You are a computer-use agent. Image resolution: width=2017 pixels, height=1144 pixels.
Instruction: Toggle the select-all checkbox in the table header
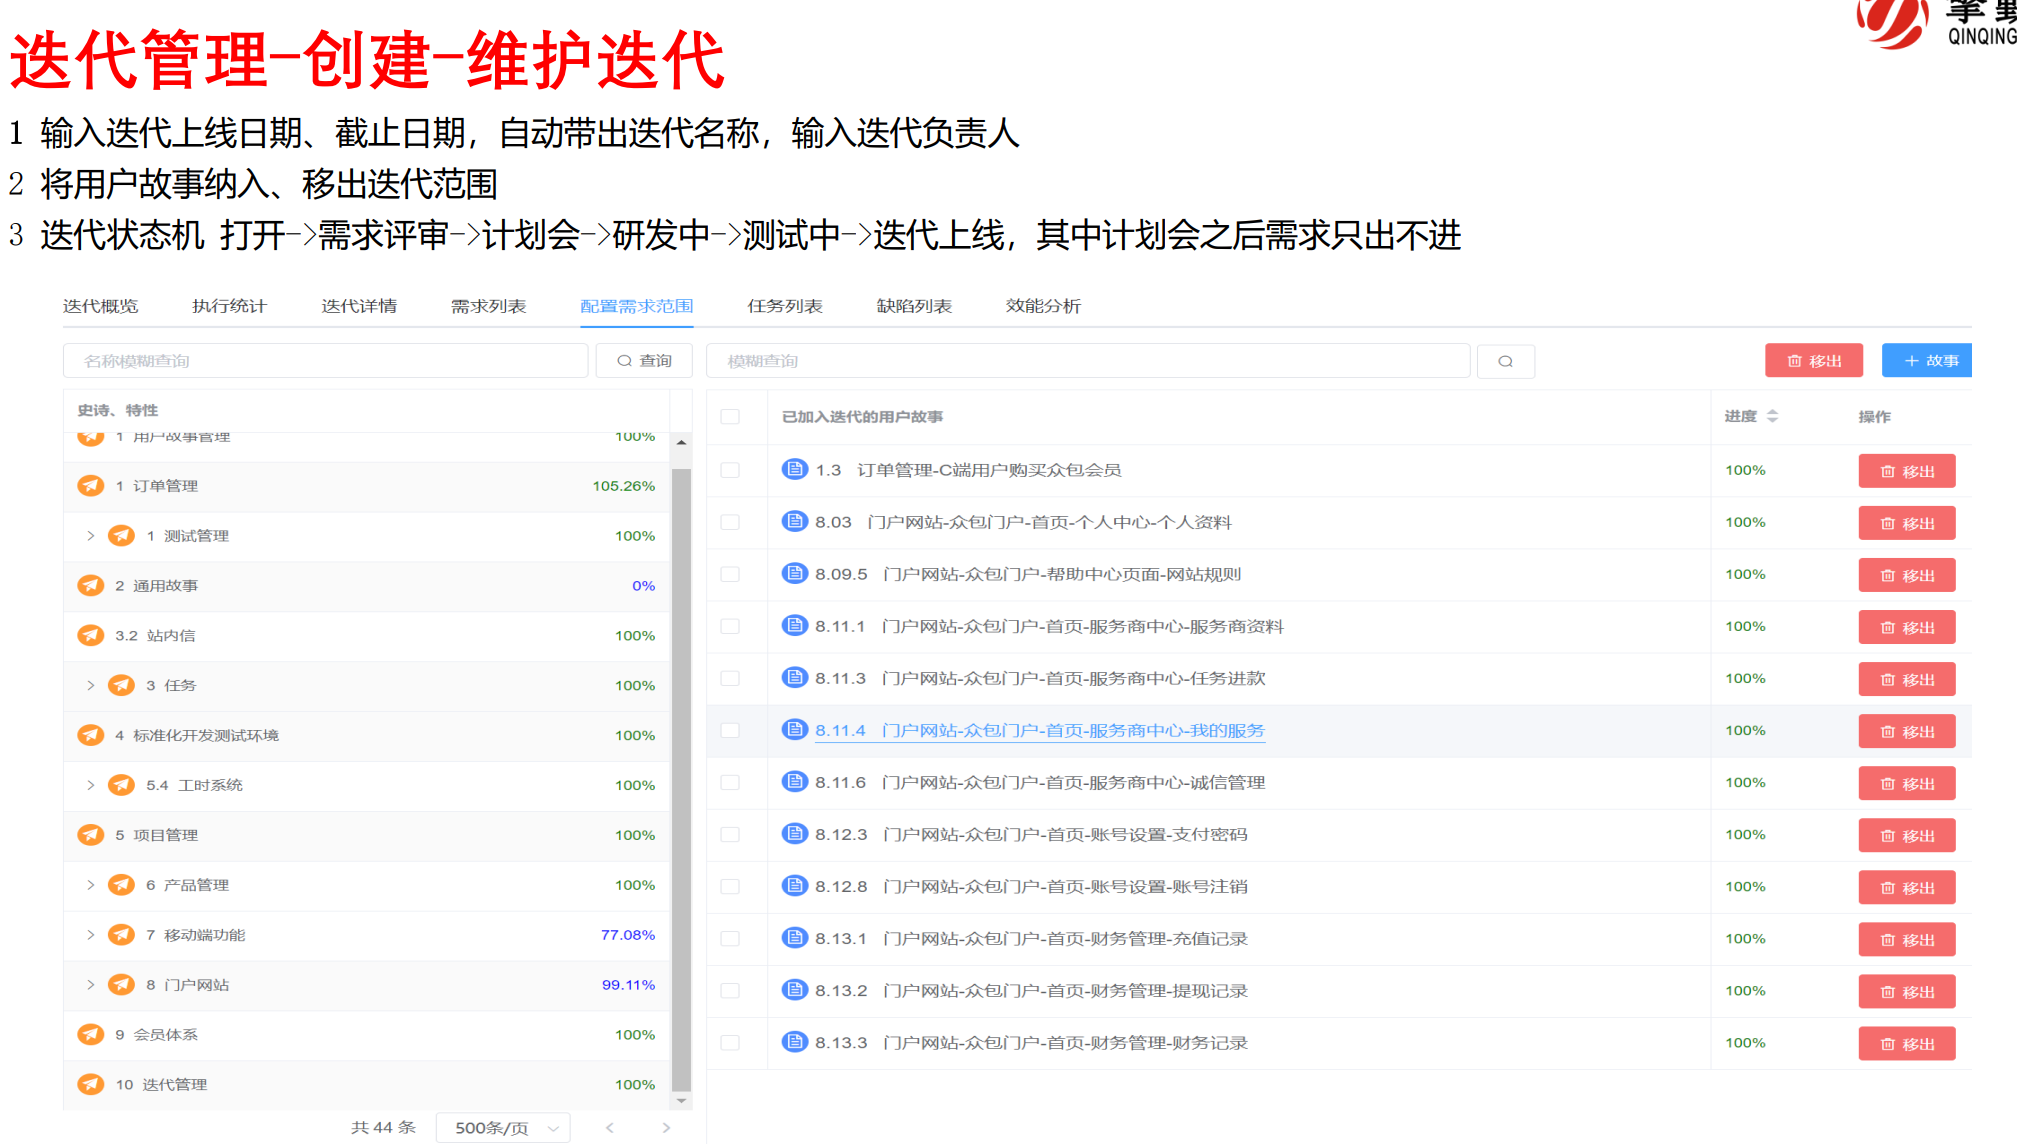pyautogui.click(x=730, y=416)
